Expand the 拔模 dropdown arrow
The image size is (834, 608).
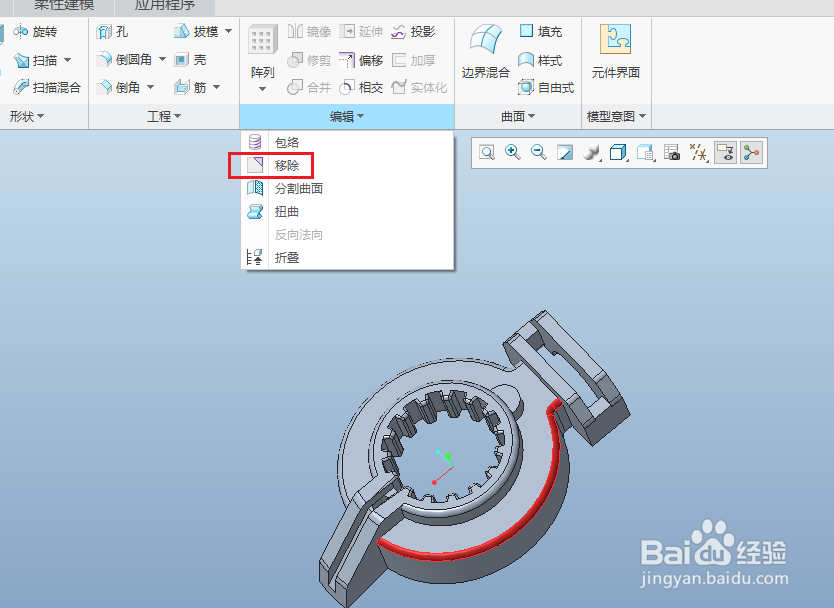pos(228,31)
